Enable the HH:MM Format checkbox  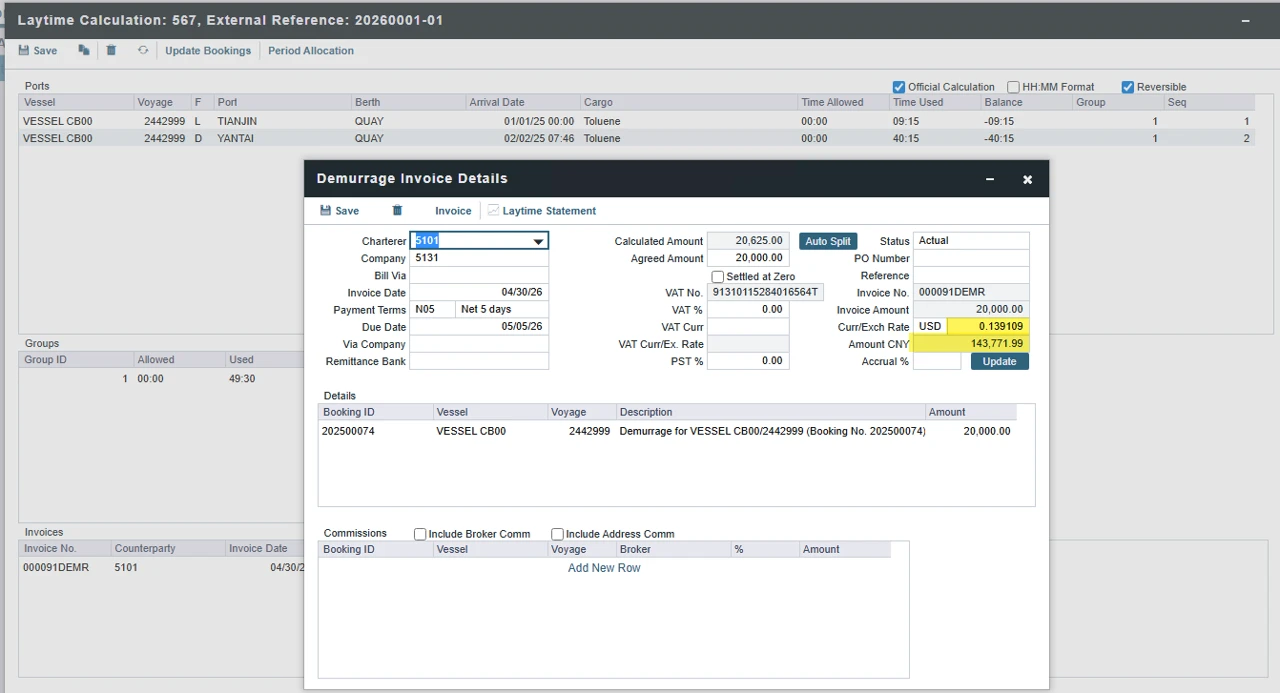tap(1013, 87)
